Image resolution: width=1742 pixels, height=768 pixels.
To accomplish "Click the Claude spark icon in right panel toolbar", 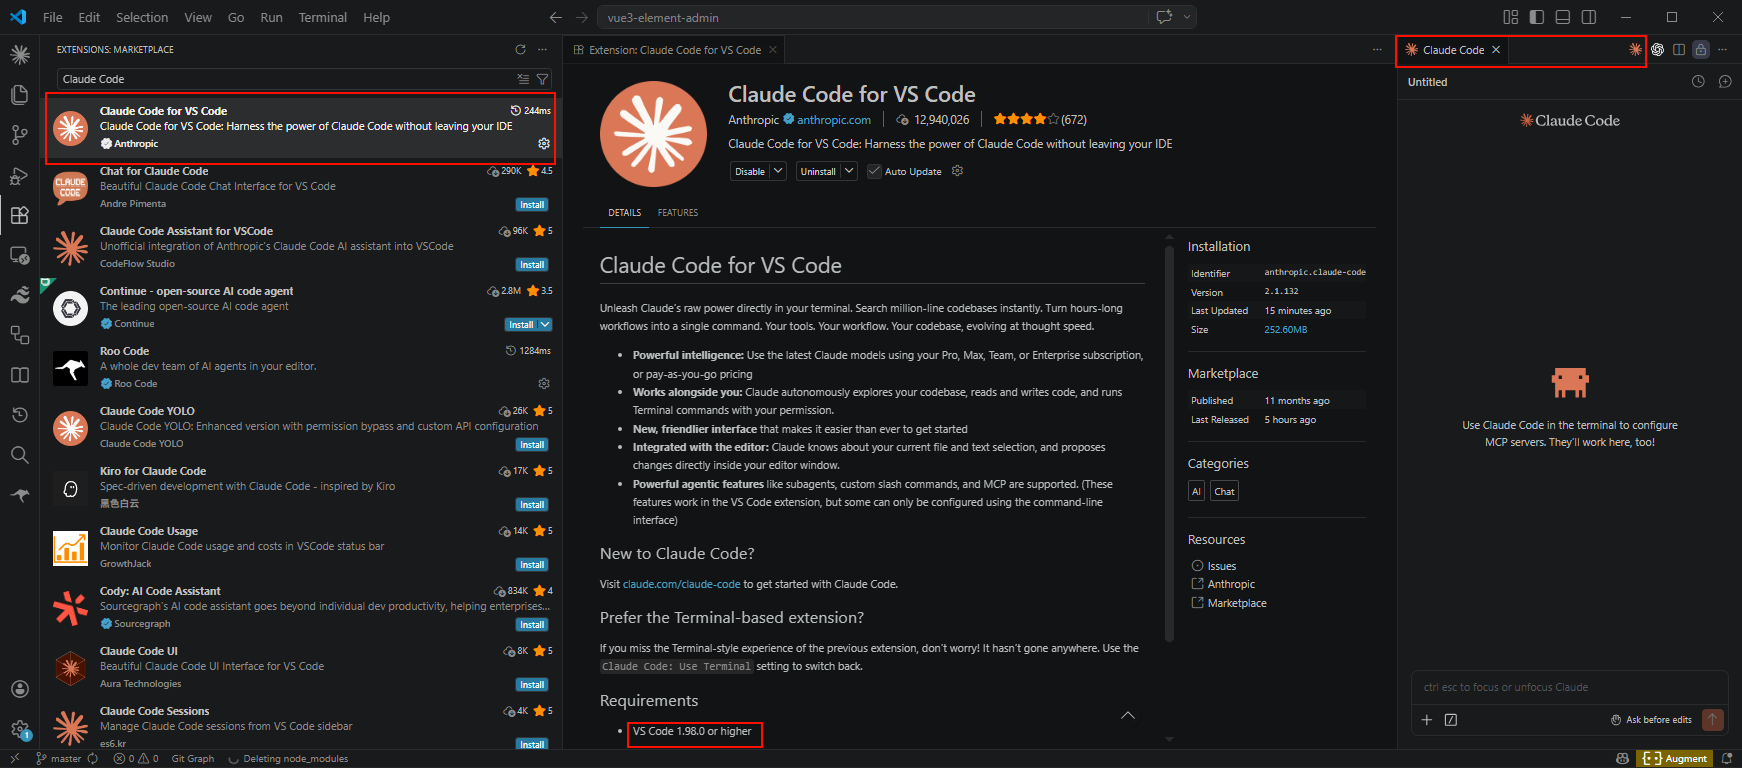I will (x=1636, y=49).
